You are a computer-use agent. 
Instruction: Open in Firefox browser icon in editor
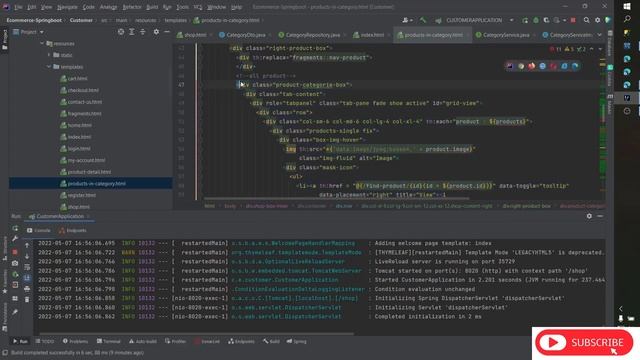(x=531, y=66)
